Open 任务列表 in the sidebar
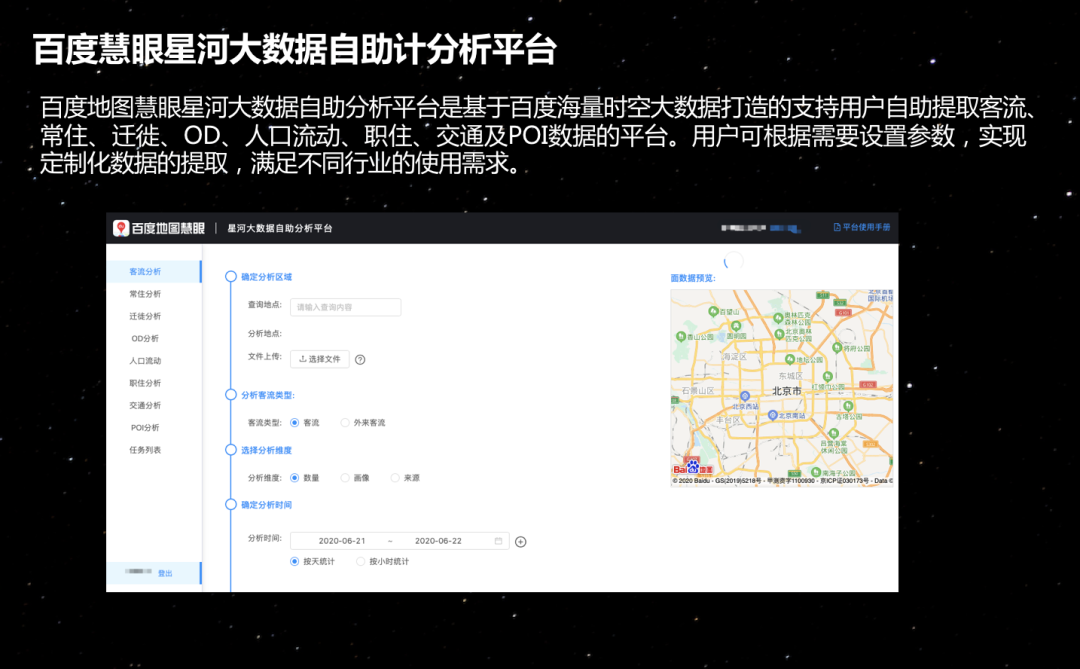The width and height of the screenshot is (1080, 669). 145,450
